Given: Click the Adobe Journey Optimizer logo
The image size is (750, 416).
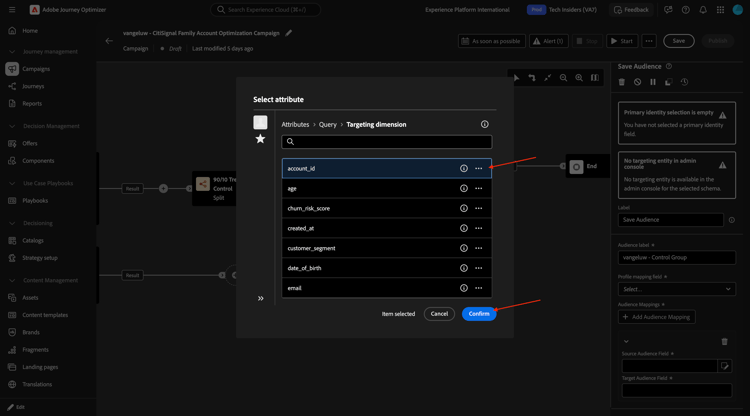Looking at the screenshot, I should click(34, 10).
